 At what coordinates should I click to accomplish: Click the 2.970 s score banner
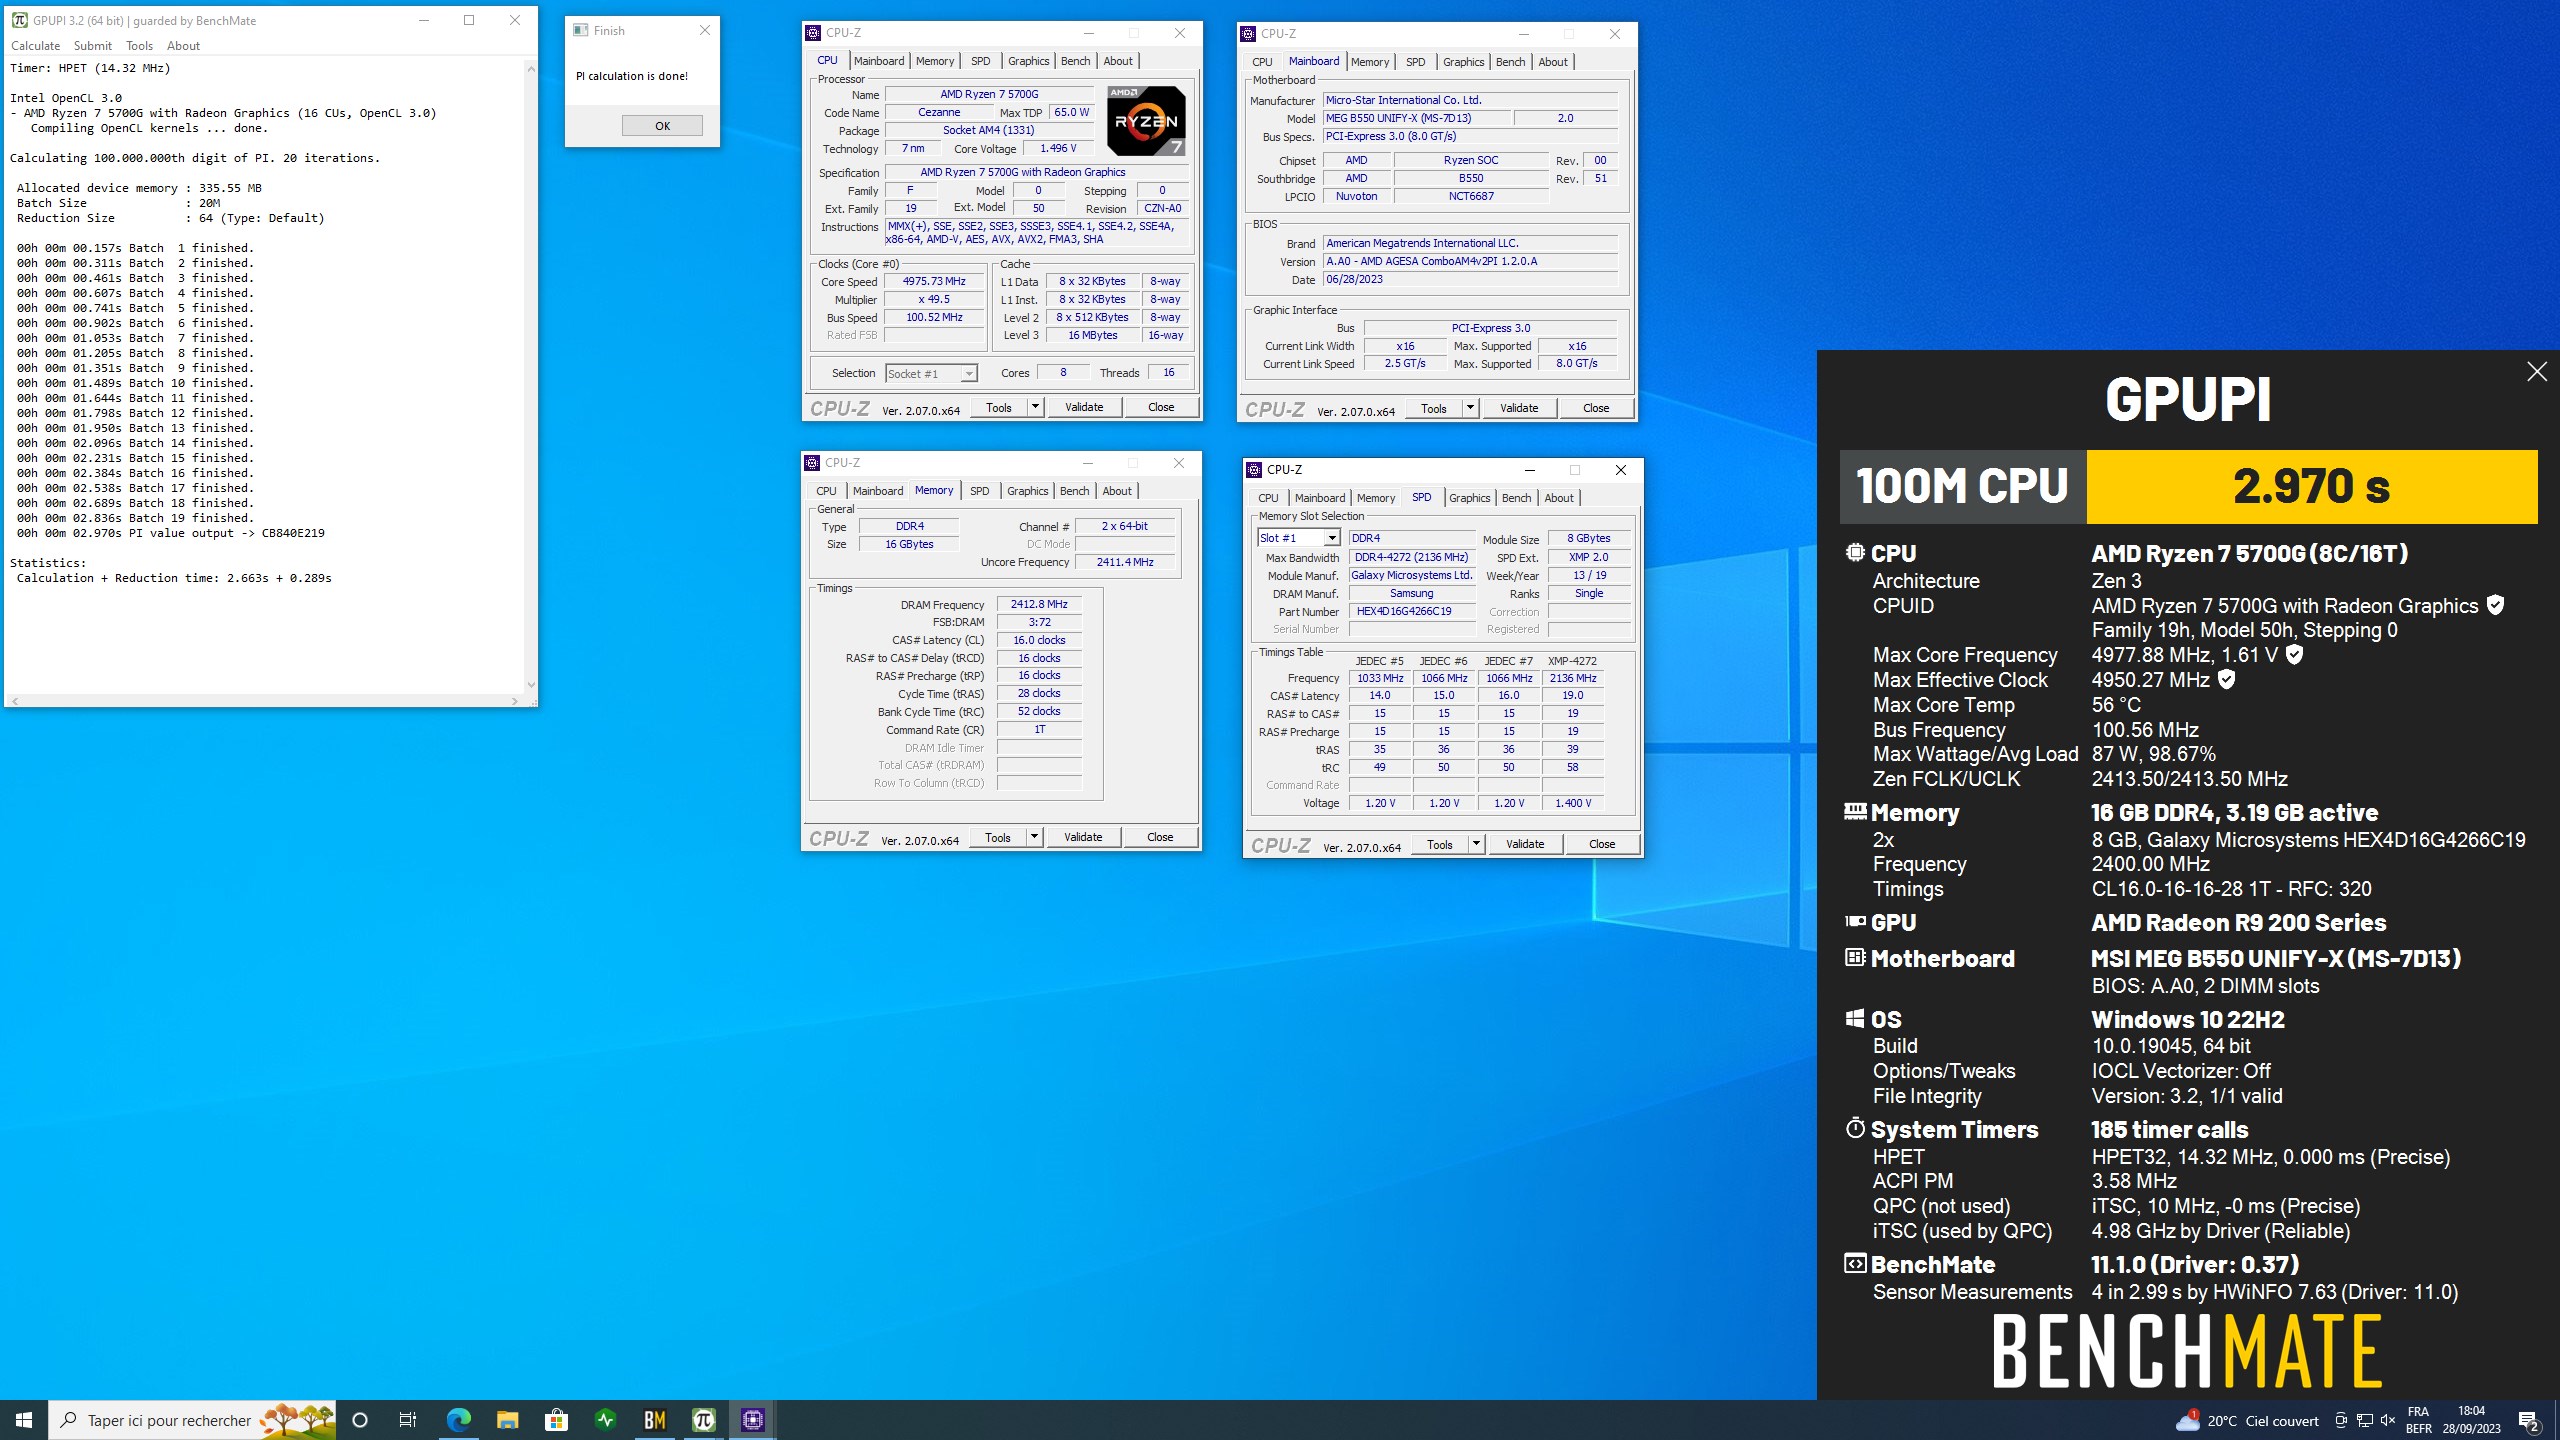pos(2311,487)
